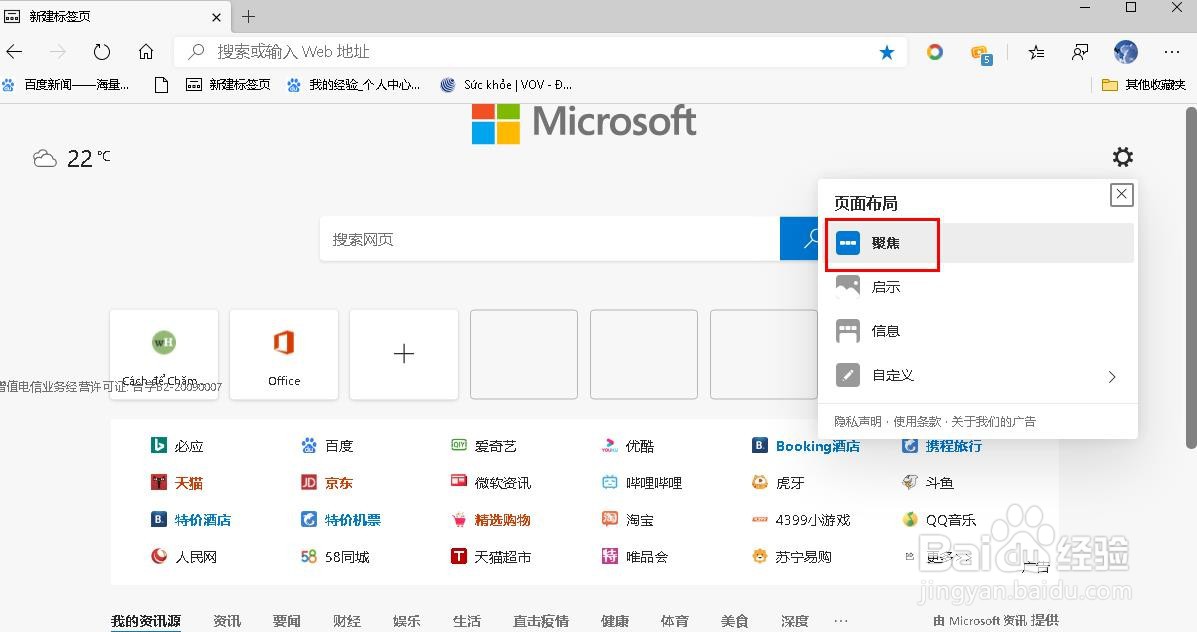Screen dimensions: 1197x632
Task: Select the 聚焦 layout option
Action: (x=982, y=243)
